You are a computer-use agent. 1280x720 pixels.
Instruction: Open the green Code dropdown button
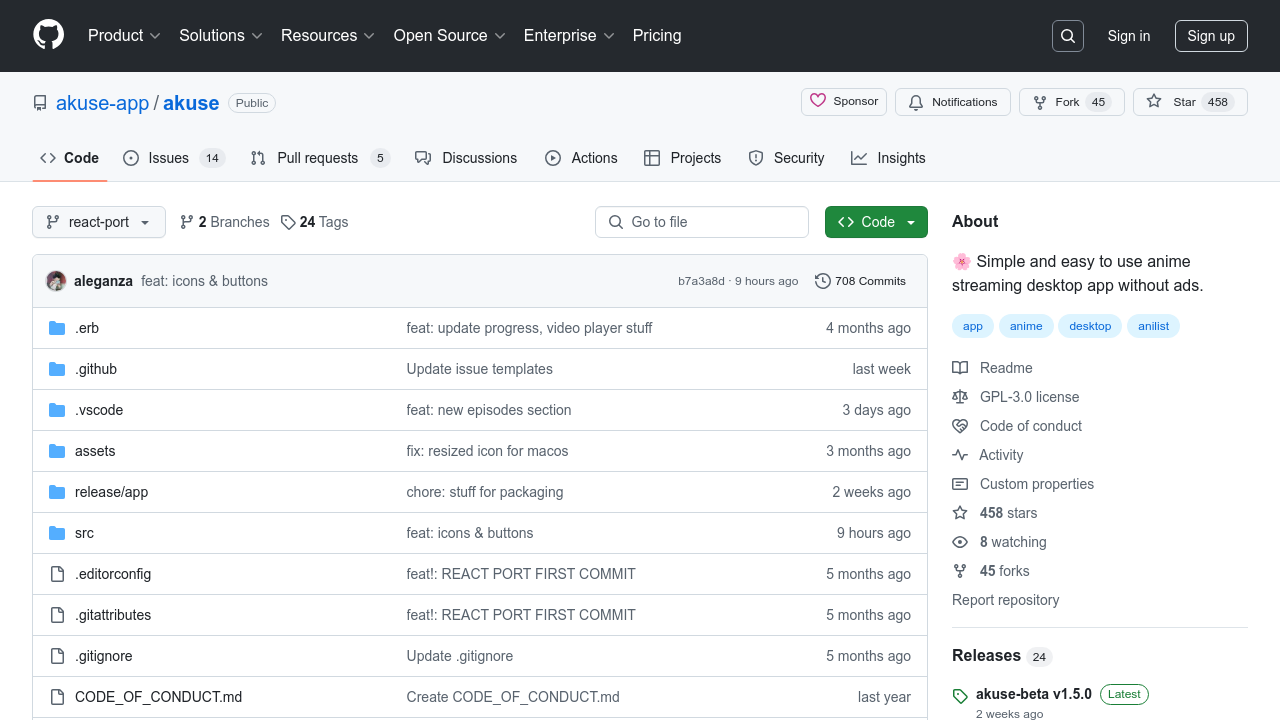[876, 222]
